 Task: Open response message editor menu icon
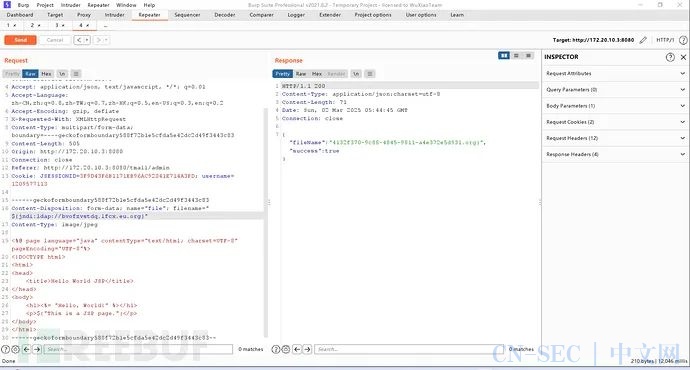[370, 74]
